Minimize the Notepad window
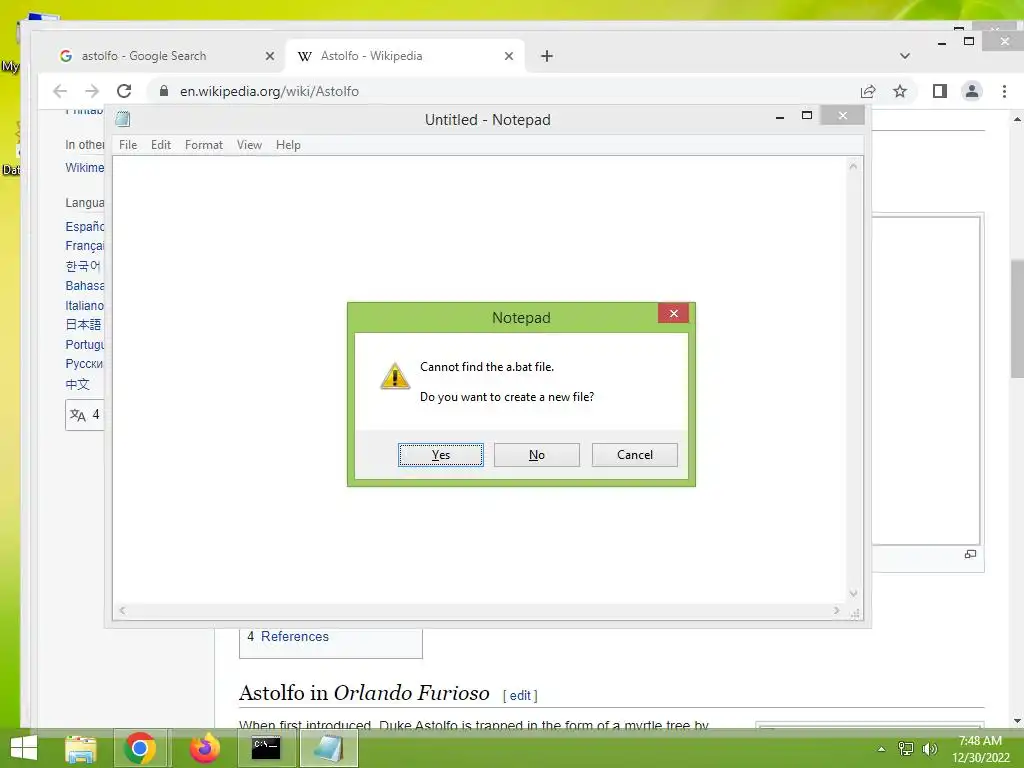This screenshot has width=1024, height=768. click(780, 116)
